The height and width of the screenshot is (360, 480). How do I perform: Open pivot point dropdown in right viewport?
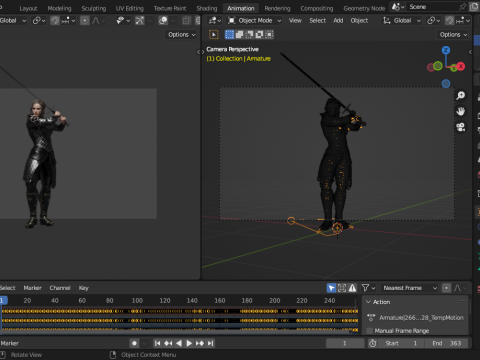(x=434, y=21)
